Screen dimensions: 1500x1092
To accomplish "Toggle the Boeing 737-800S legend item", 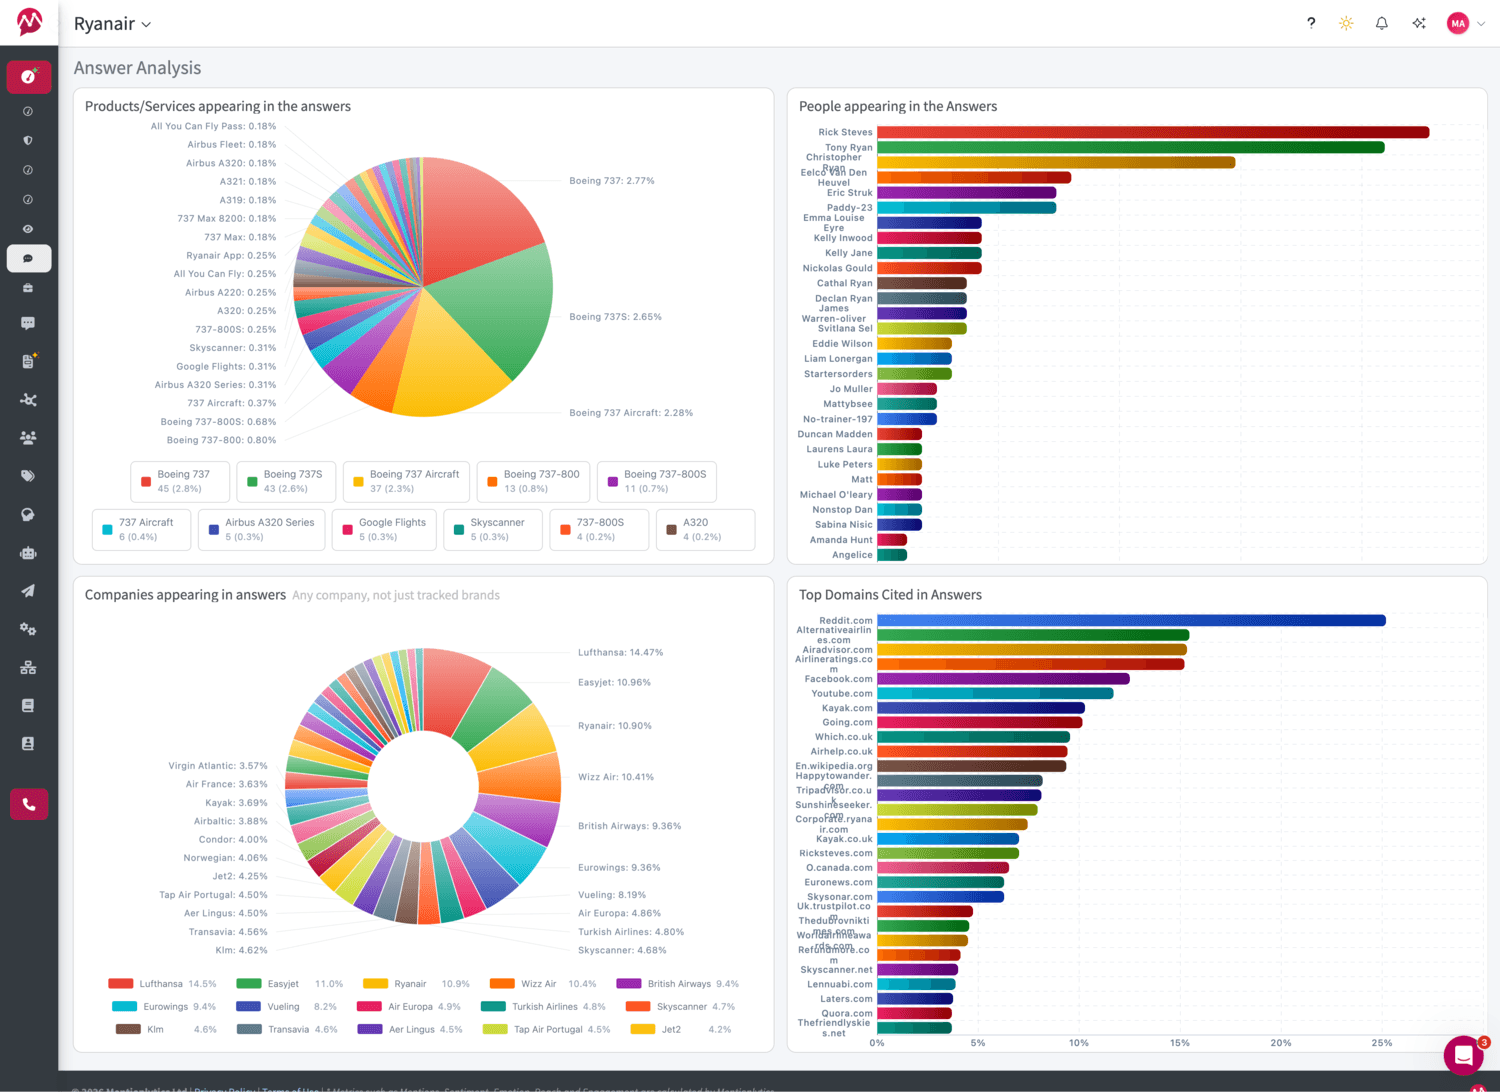I will point(657,481).
